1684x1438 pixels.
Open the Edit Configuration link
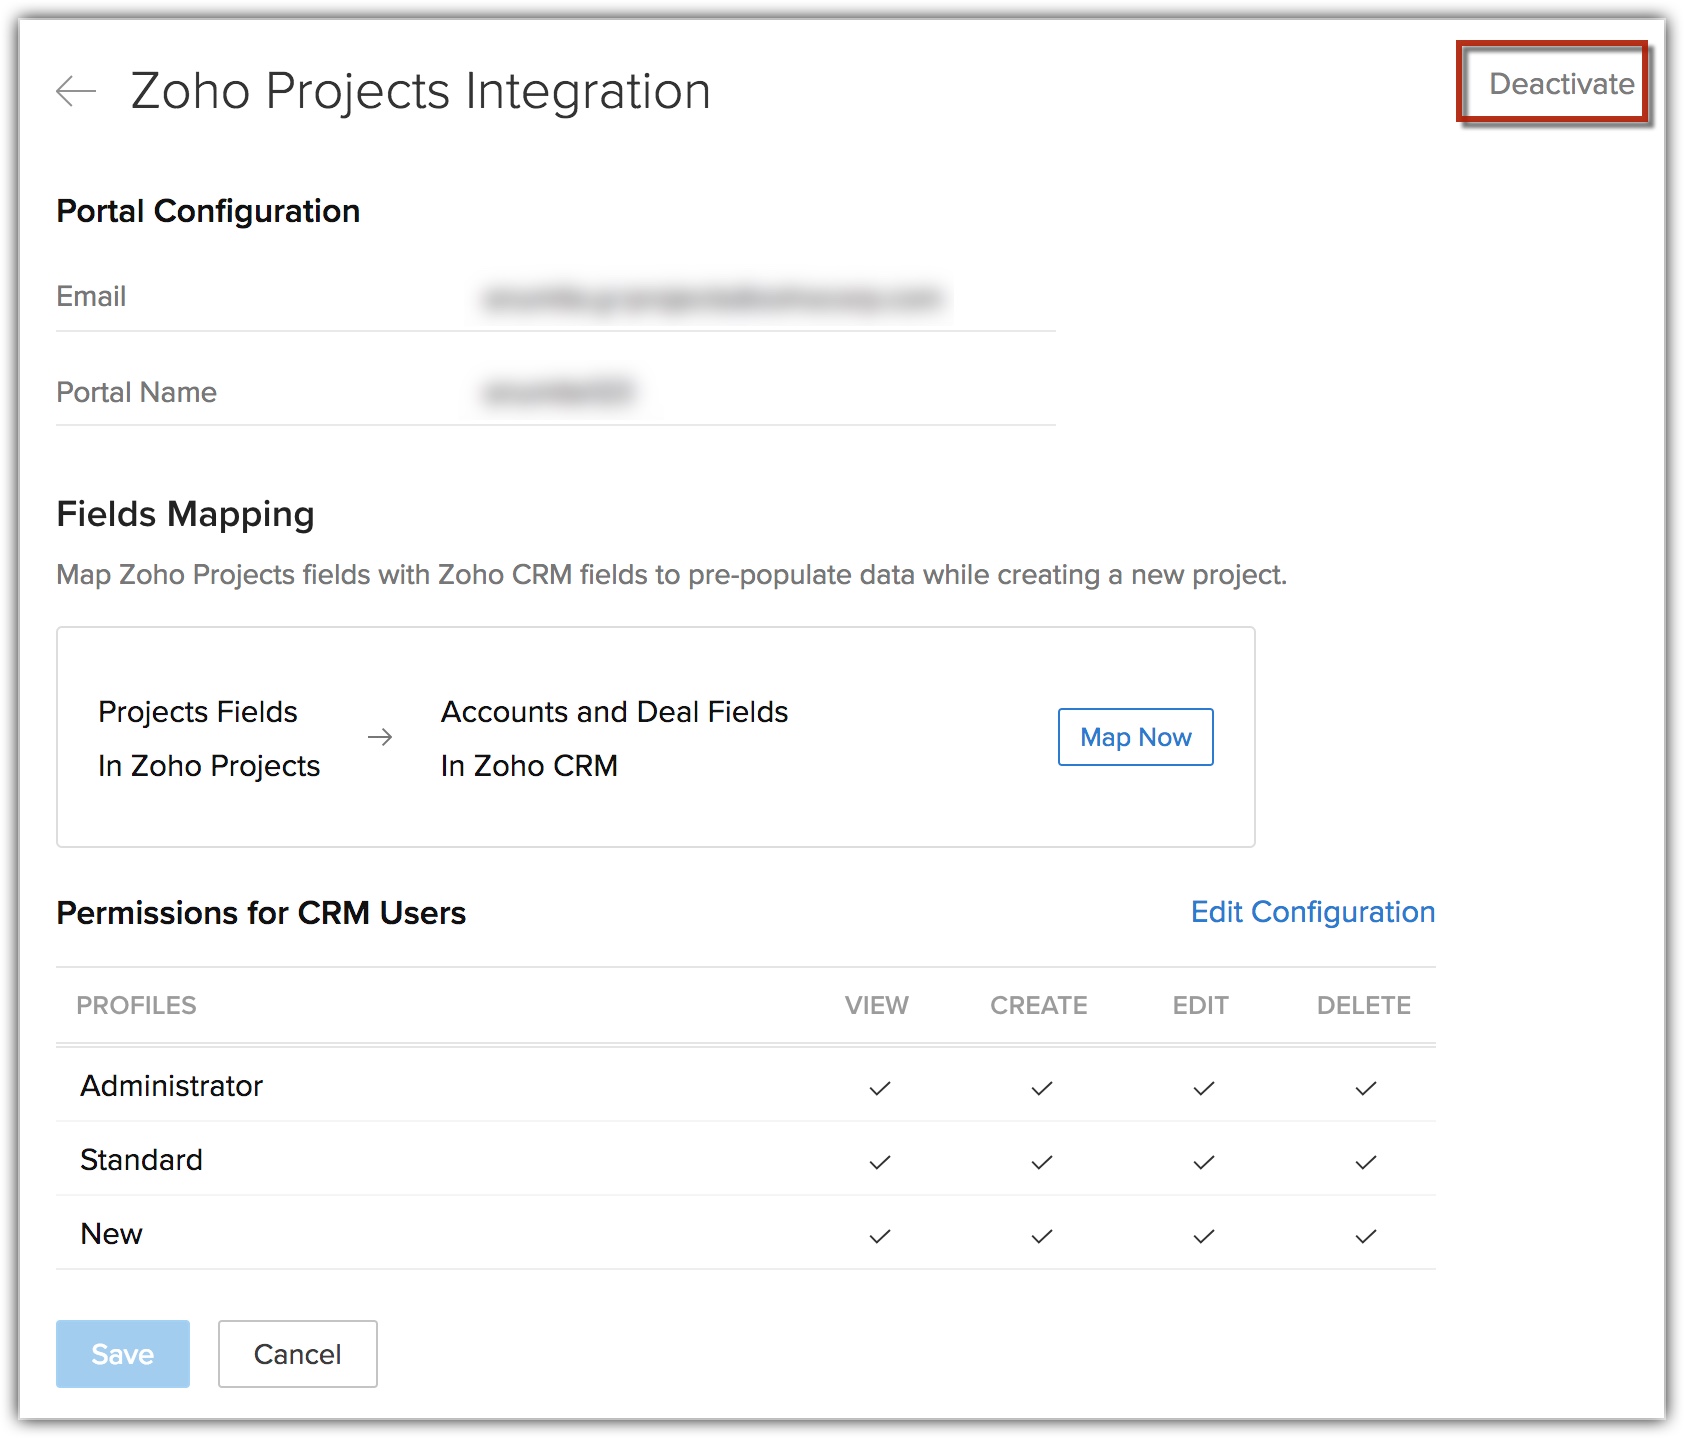pos(1312,912)
